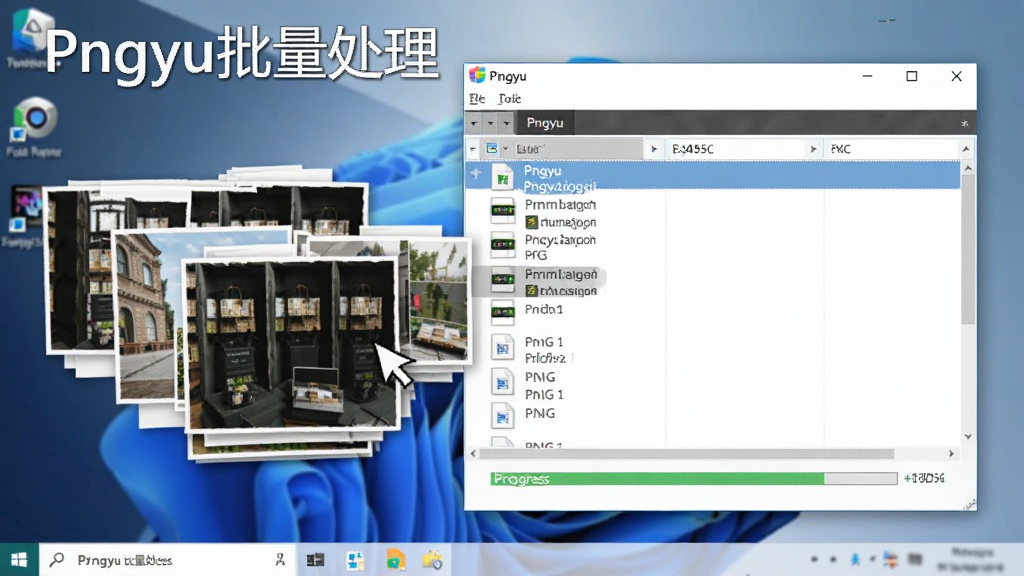Open the Fle menu
The width and height of the screenshot is (1024, 576).
[477, 99]
